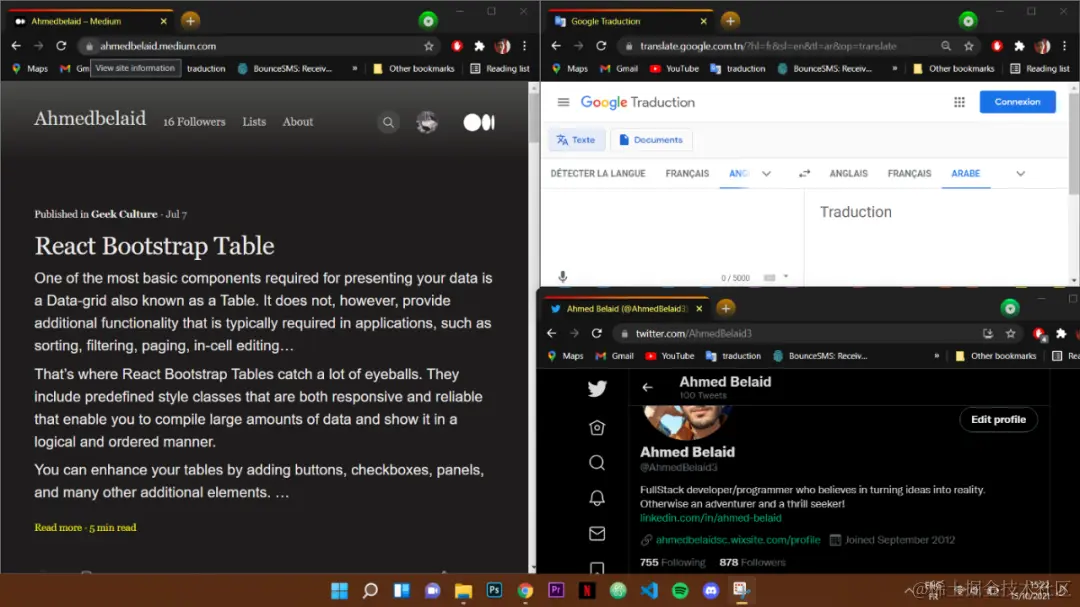Open Google Traduction hamburger menu
1080x607 pixels.
tap(563, 102)
